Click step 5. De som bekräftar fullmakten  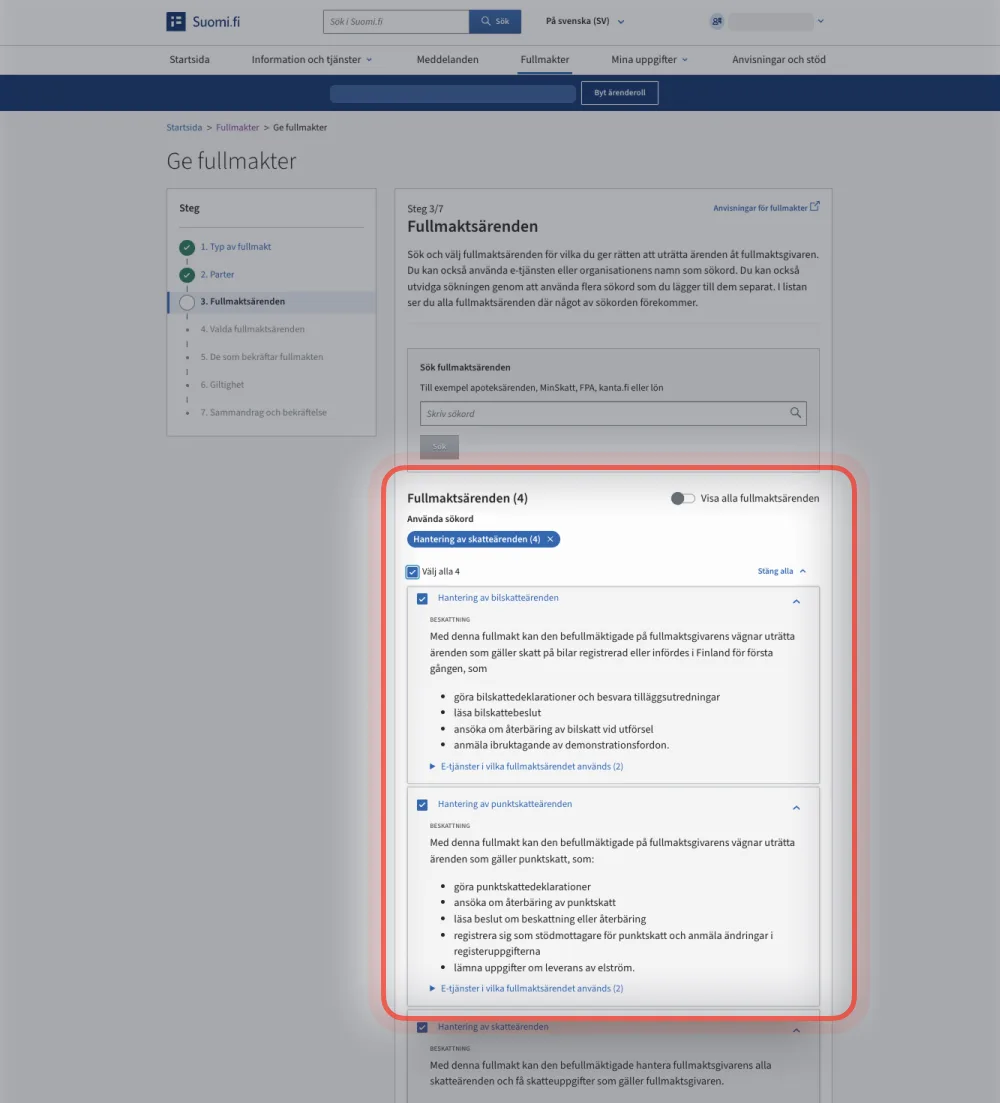coord(262,357)
